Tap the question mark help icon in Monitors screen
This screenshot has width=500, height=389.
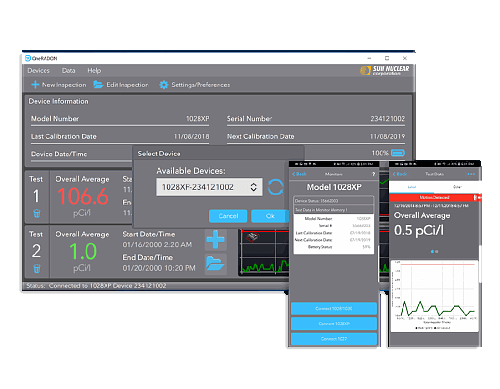pyautogui.click(x=373, y=174)
